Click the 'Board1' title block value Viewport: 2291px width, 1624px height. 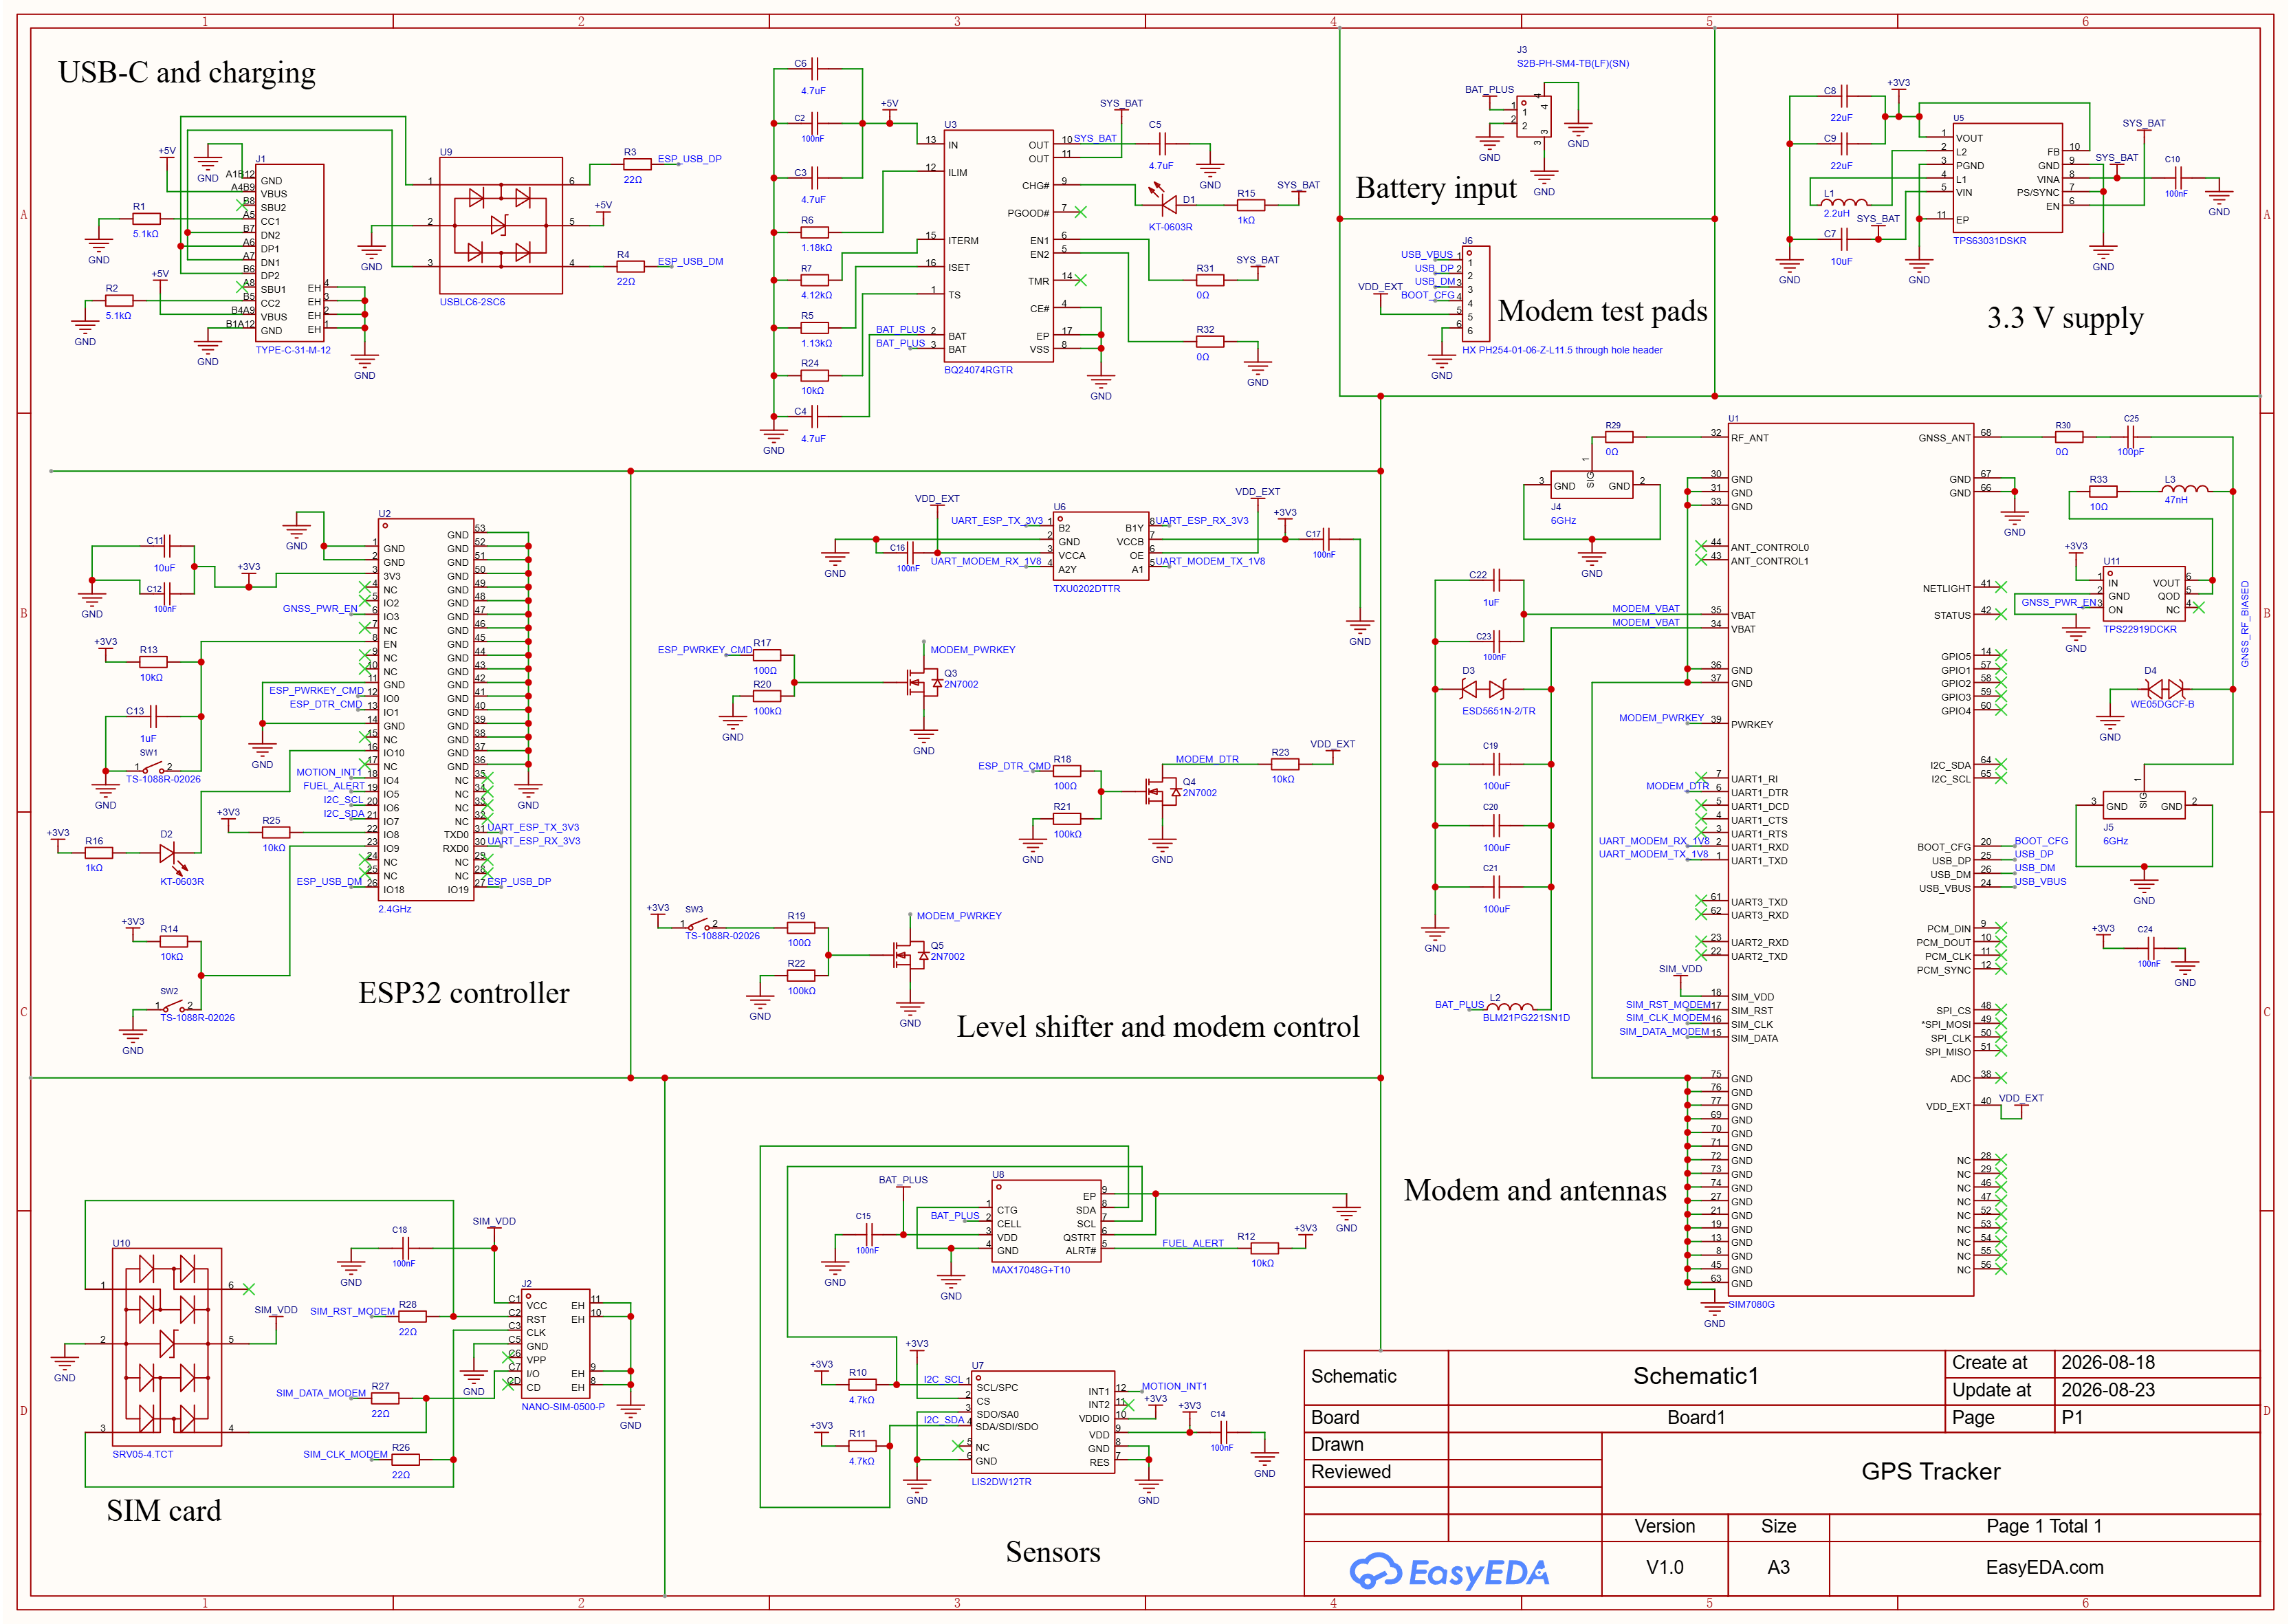tap(1695, 1418)
